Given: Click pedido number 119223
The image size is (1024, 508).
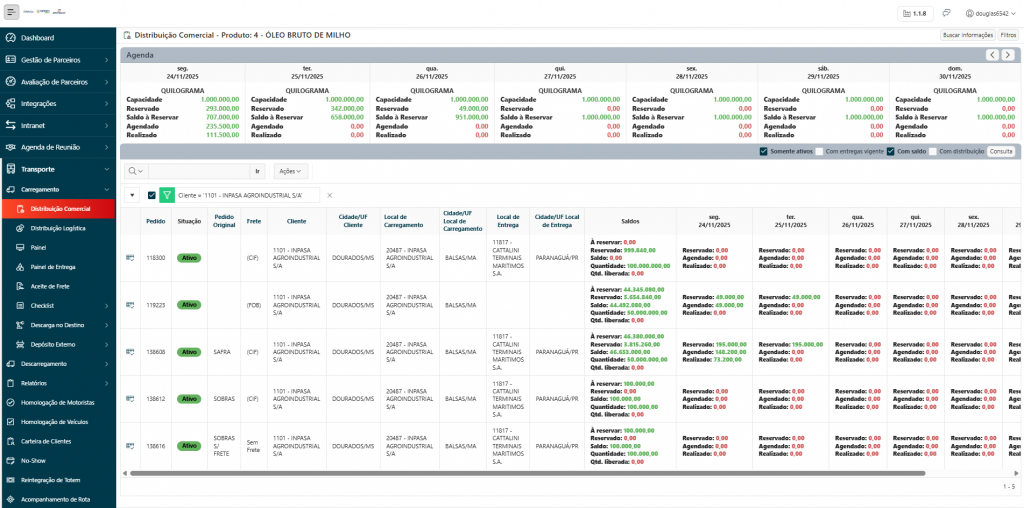Looking at the screenshot, I should 155,305.
